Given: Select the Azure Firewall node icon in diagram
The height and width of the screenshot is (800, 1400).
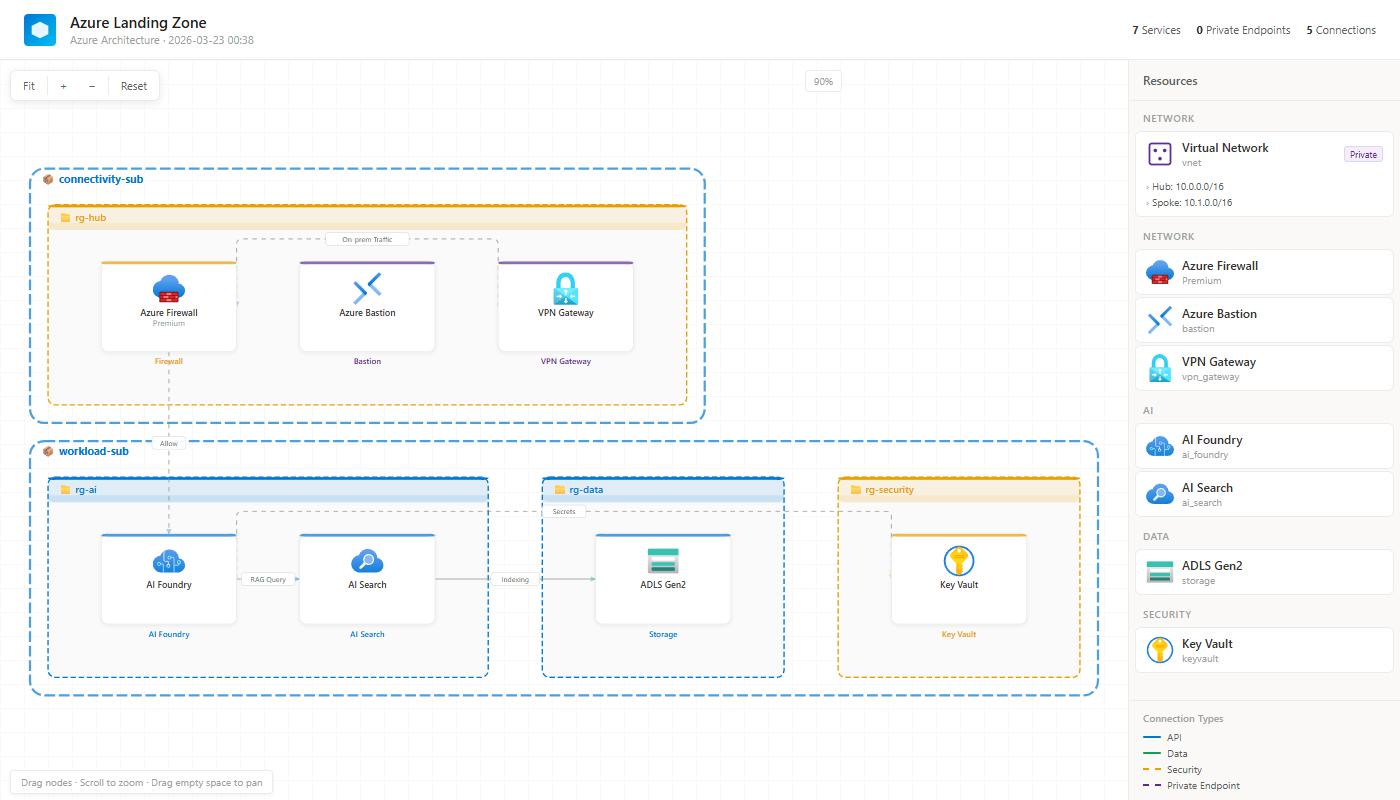Looking at the screenshot, I should [x=169, y=289].
